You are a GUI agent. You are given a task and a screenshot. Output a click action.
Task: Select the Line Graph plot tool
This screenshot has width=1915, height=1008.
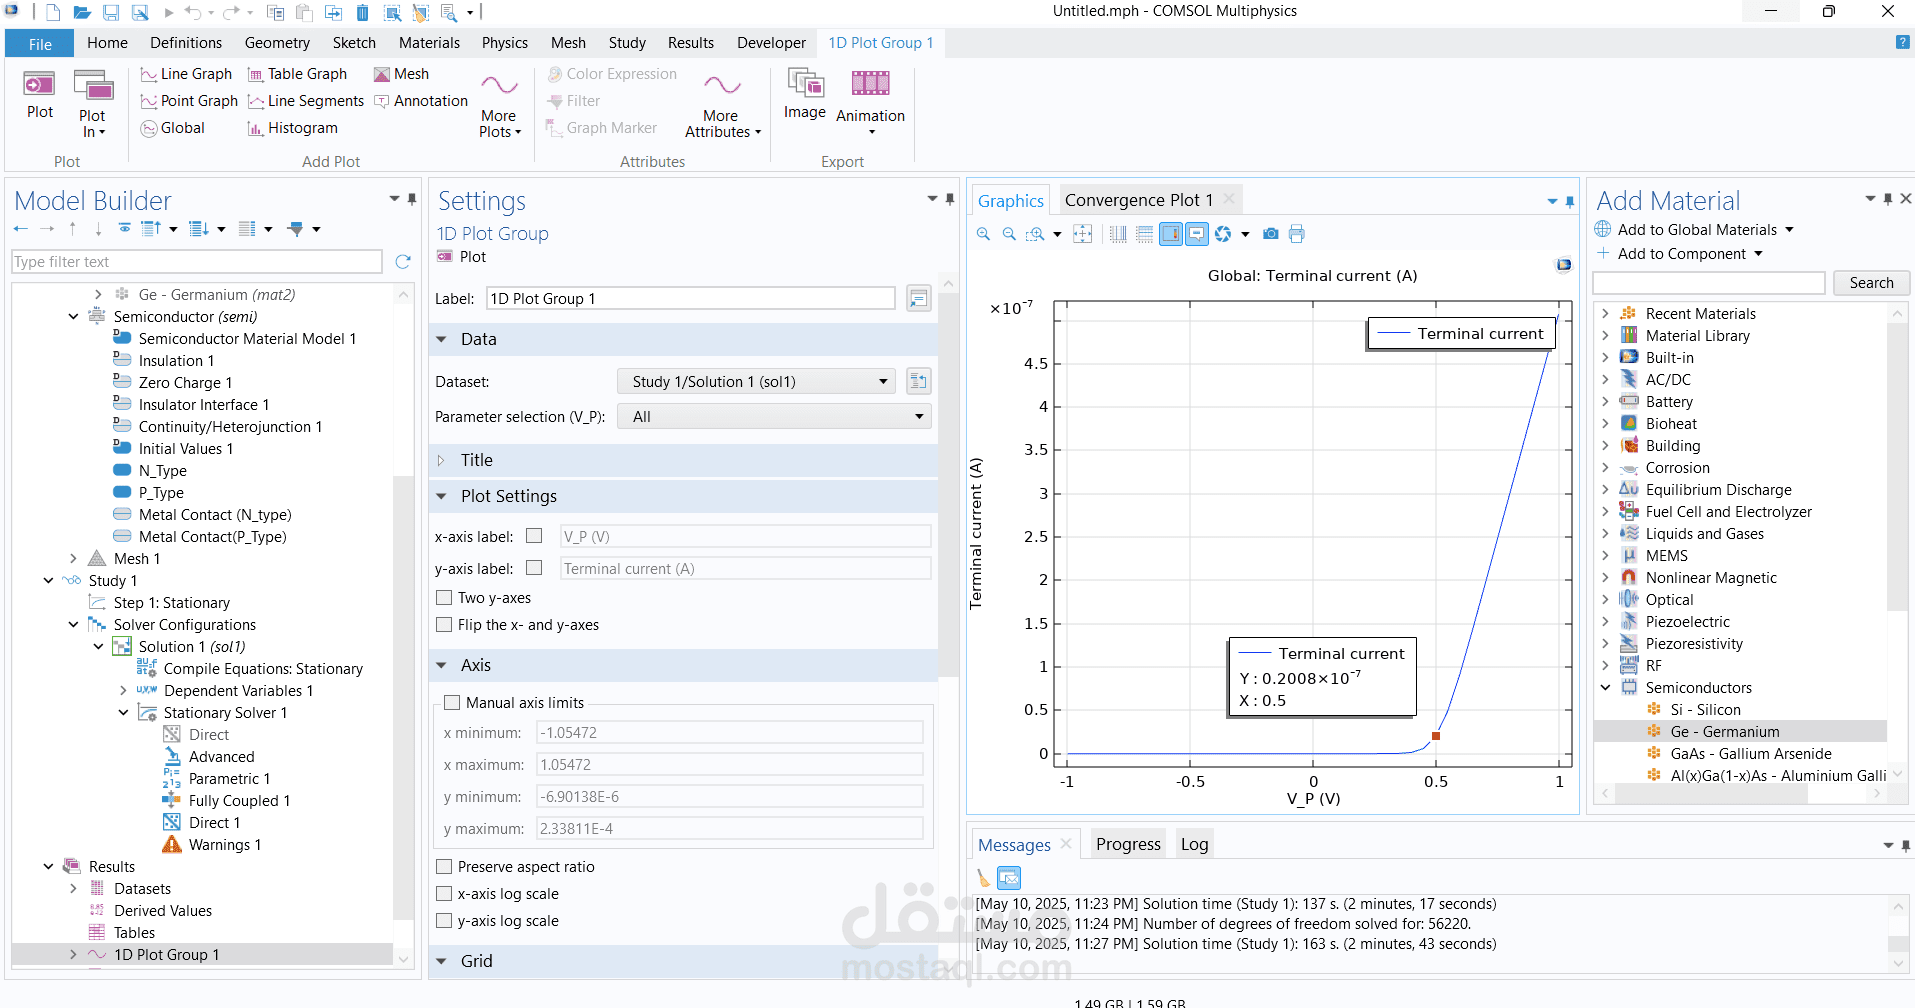click(x=186, y=74)
